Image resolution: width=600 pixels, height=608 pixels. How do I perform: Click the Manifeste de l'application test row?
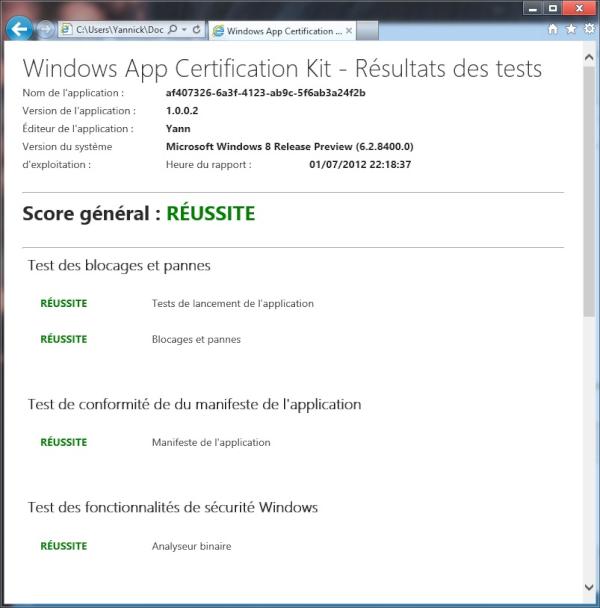pos(211,442)
